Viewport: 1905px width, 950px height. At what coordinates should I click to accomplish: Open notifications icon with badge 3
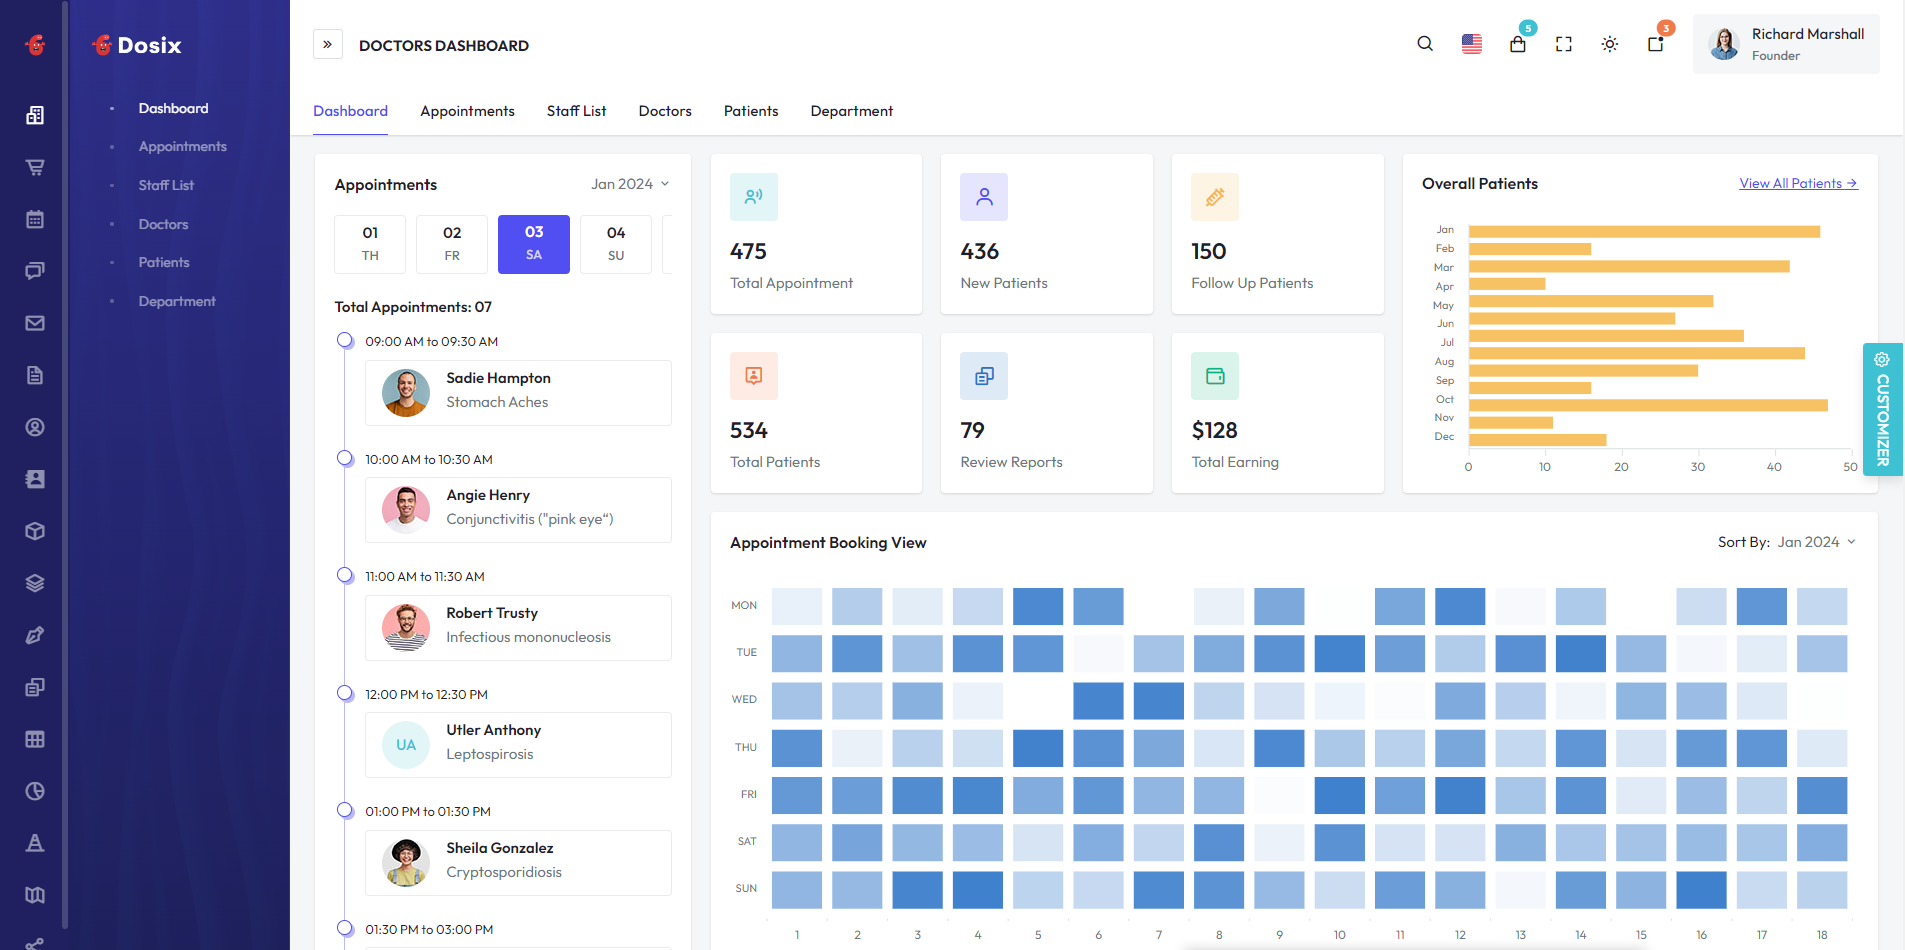coord(1656,44)
